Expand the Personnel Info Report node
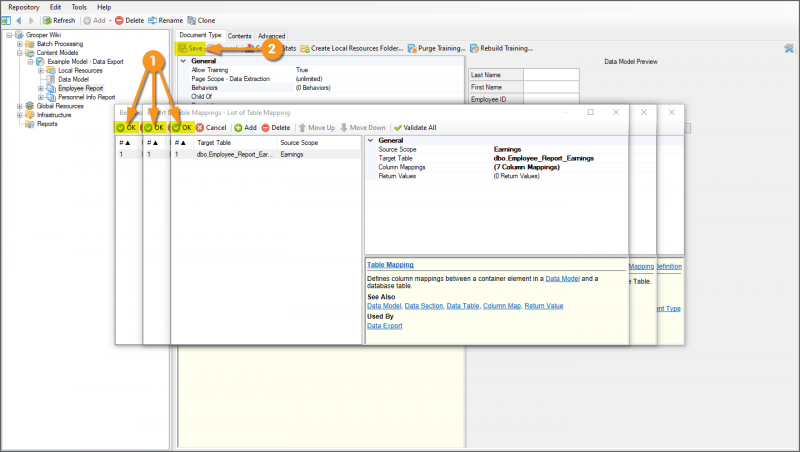 [41, 97]
